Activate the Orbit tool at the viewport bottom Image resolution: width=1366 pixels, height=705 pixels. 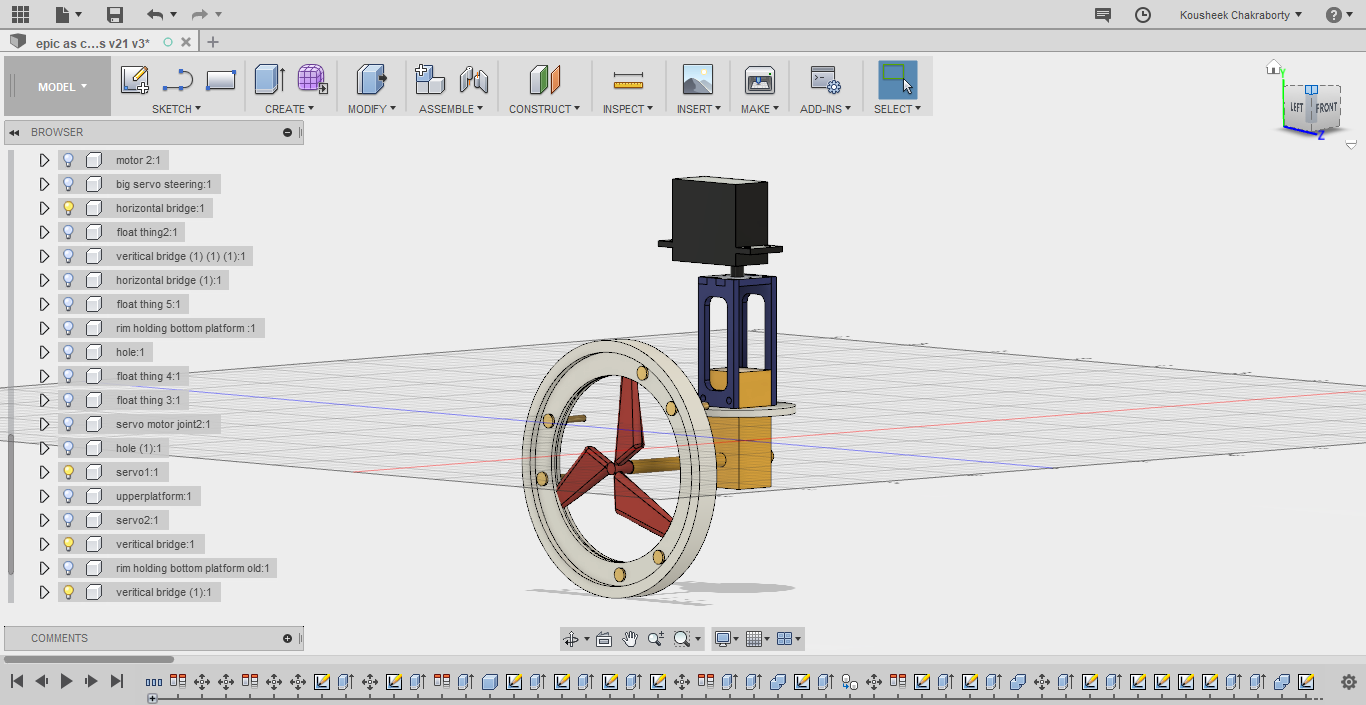(x=571, y=638)
